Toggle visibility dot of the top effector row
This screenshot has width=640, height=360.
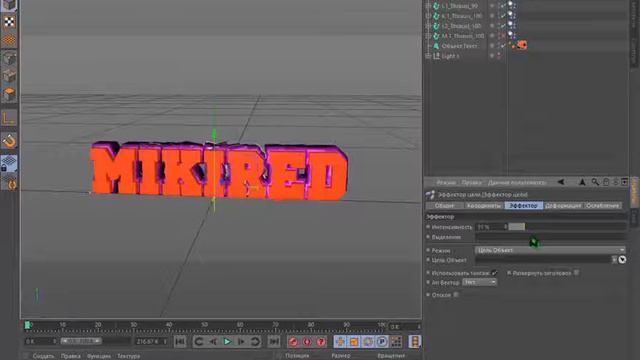coord(492,6)
